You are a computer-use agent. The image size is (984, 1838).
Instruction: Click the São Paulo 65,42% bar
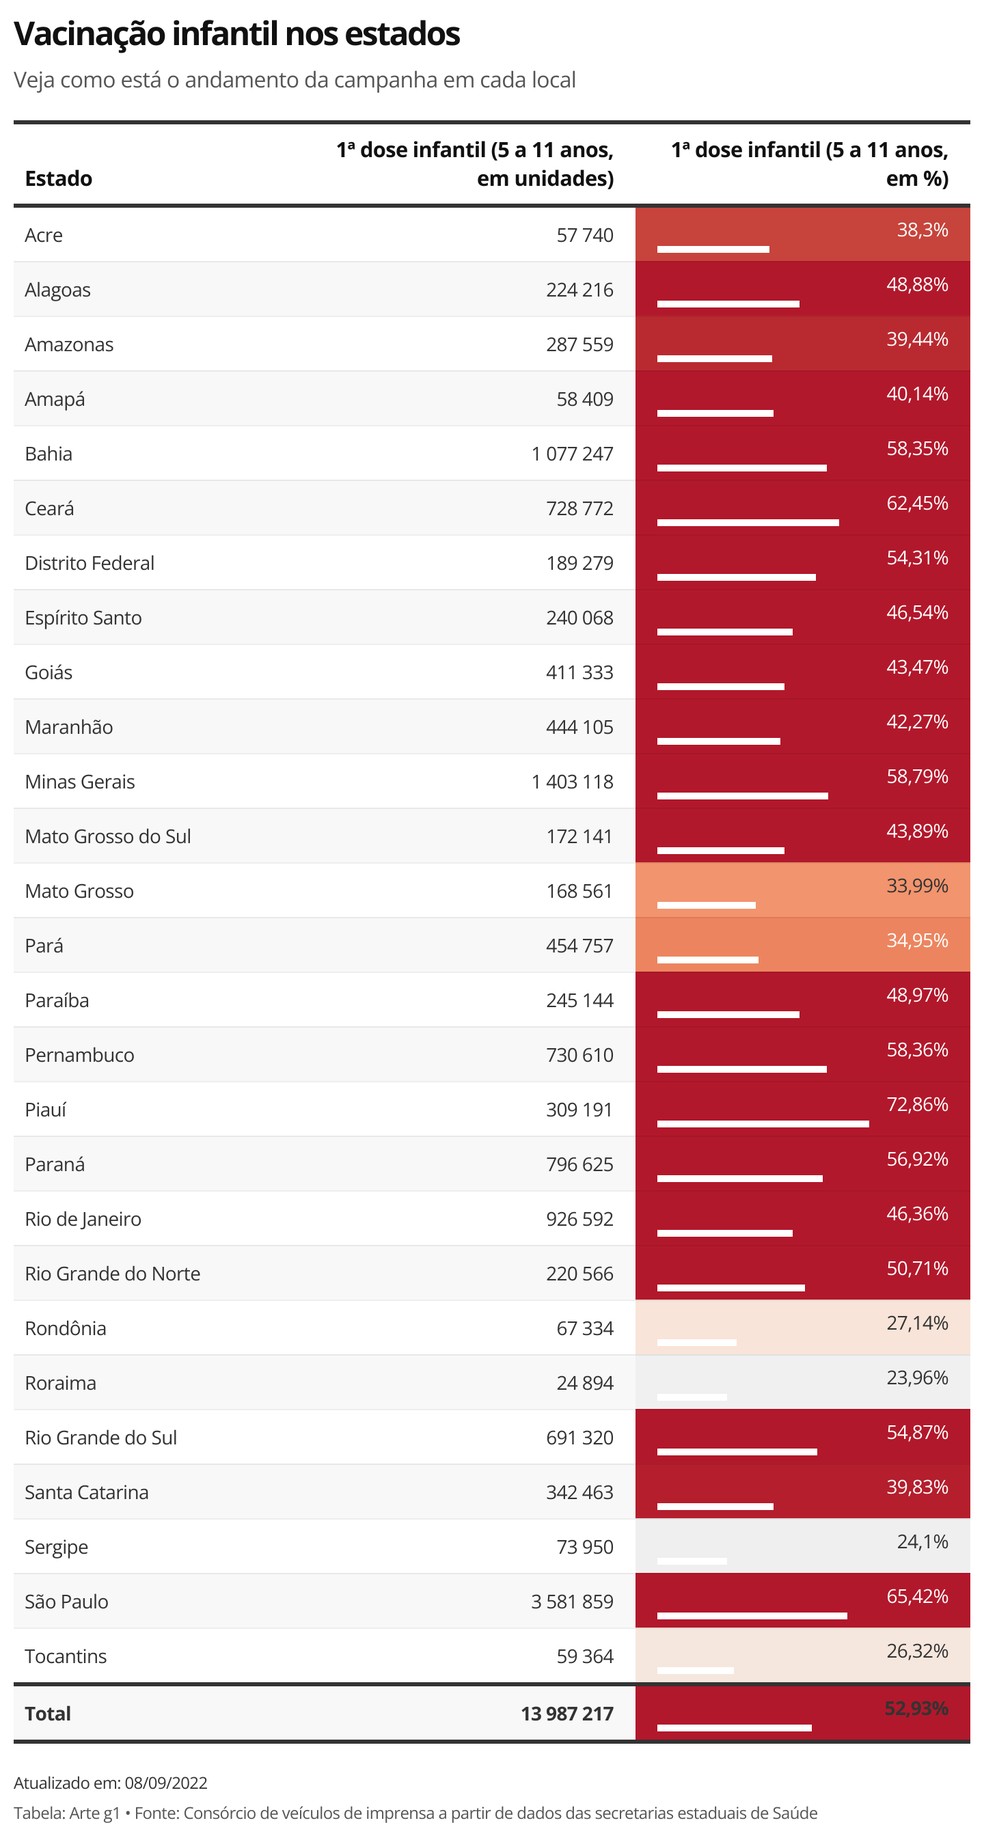pyautogui.click(x=752, y=1615)
